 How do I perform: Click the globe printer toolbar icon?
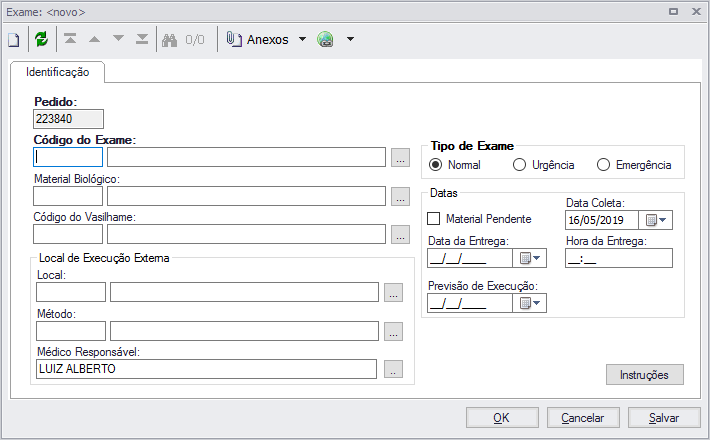[325, 40]
